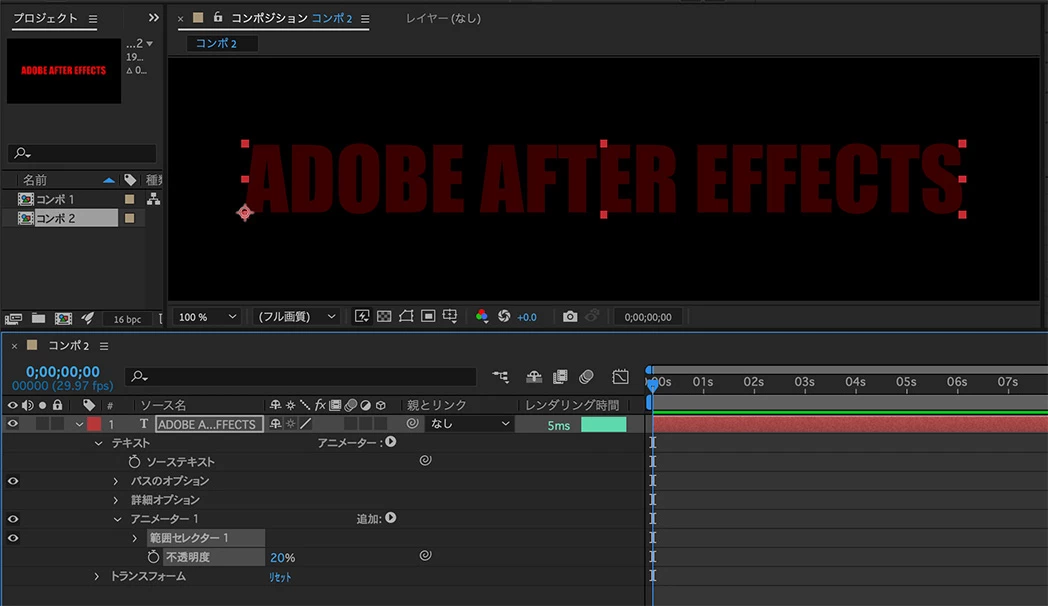Viewport: 1048px width, 606px height.
Task: Click the 01s mark on the time ruler
Action: pos(702,382)
